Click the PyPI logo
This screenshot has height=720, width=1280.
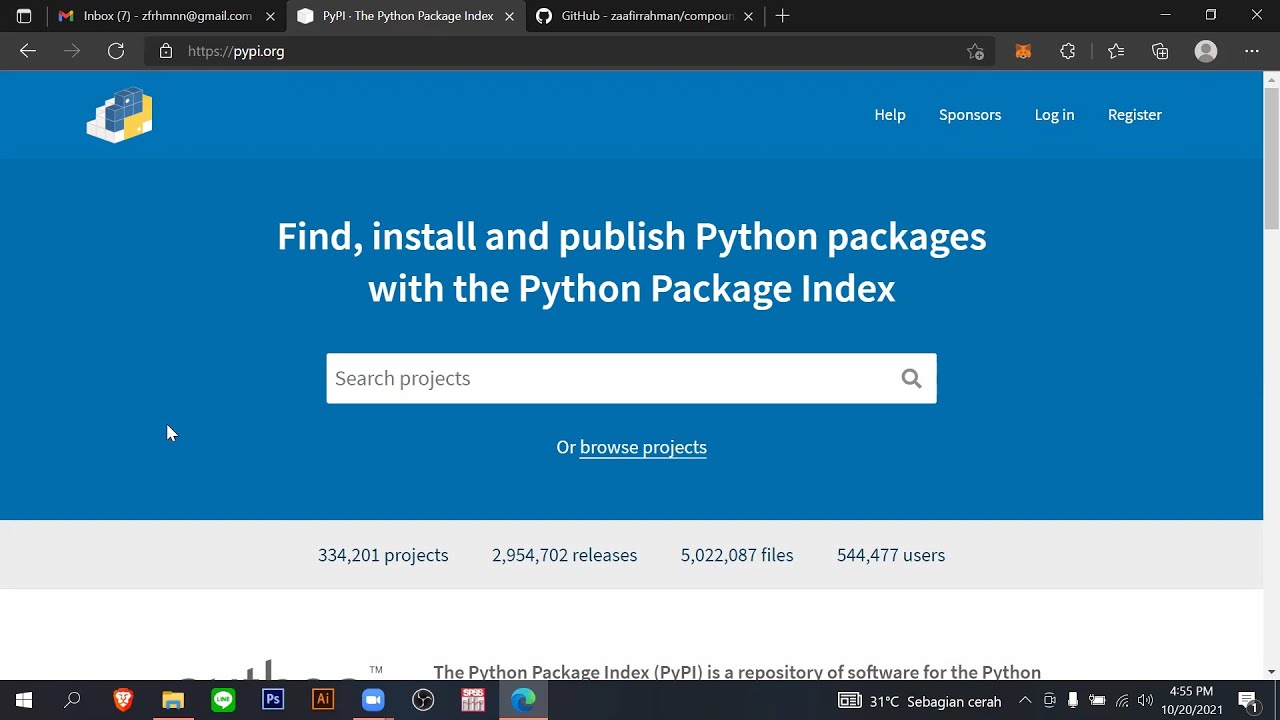click(119, 115)
